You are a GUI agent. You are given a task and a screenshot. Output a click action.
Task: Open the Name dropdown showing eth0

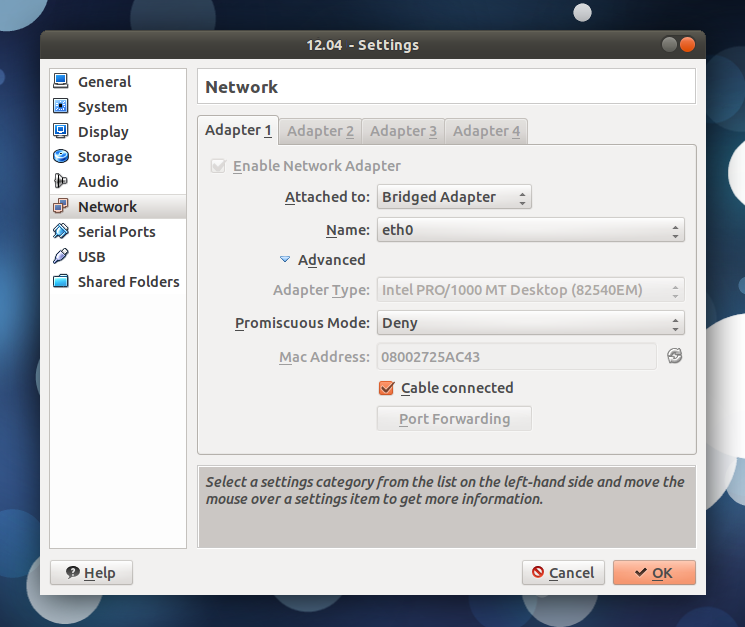coord(531,230)
